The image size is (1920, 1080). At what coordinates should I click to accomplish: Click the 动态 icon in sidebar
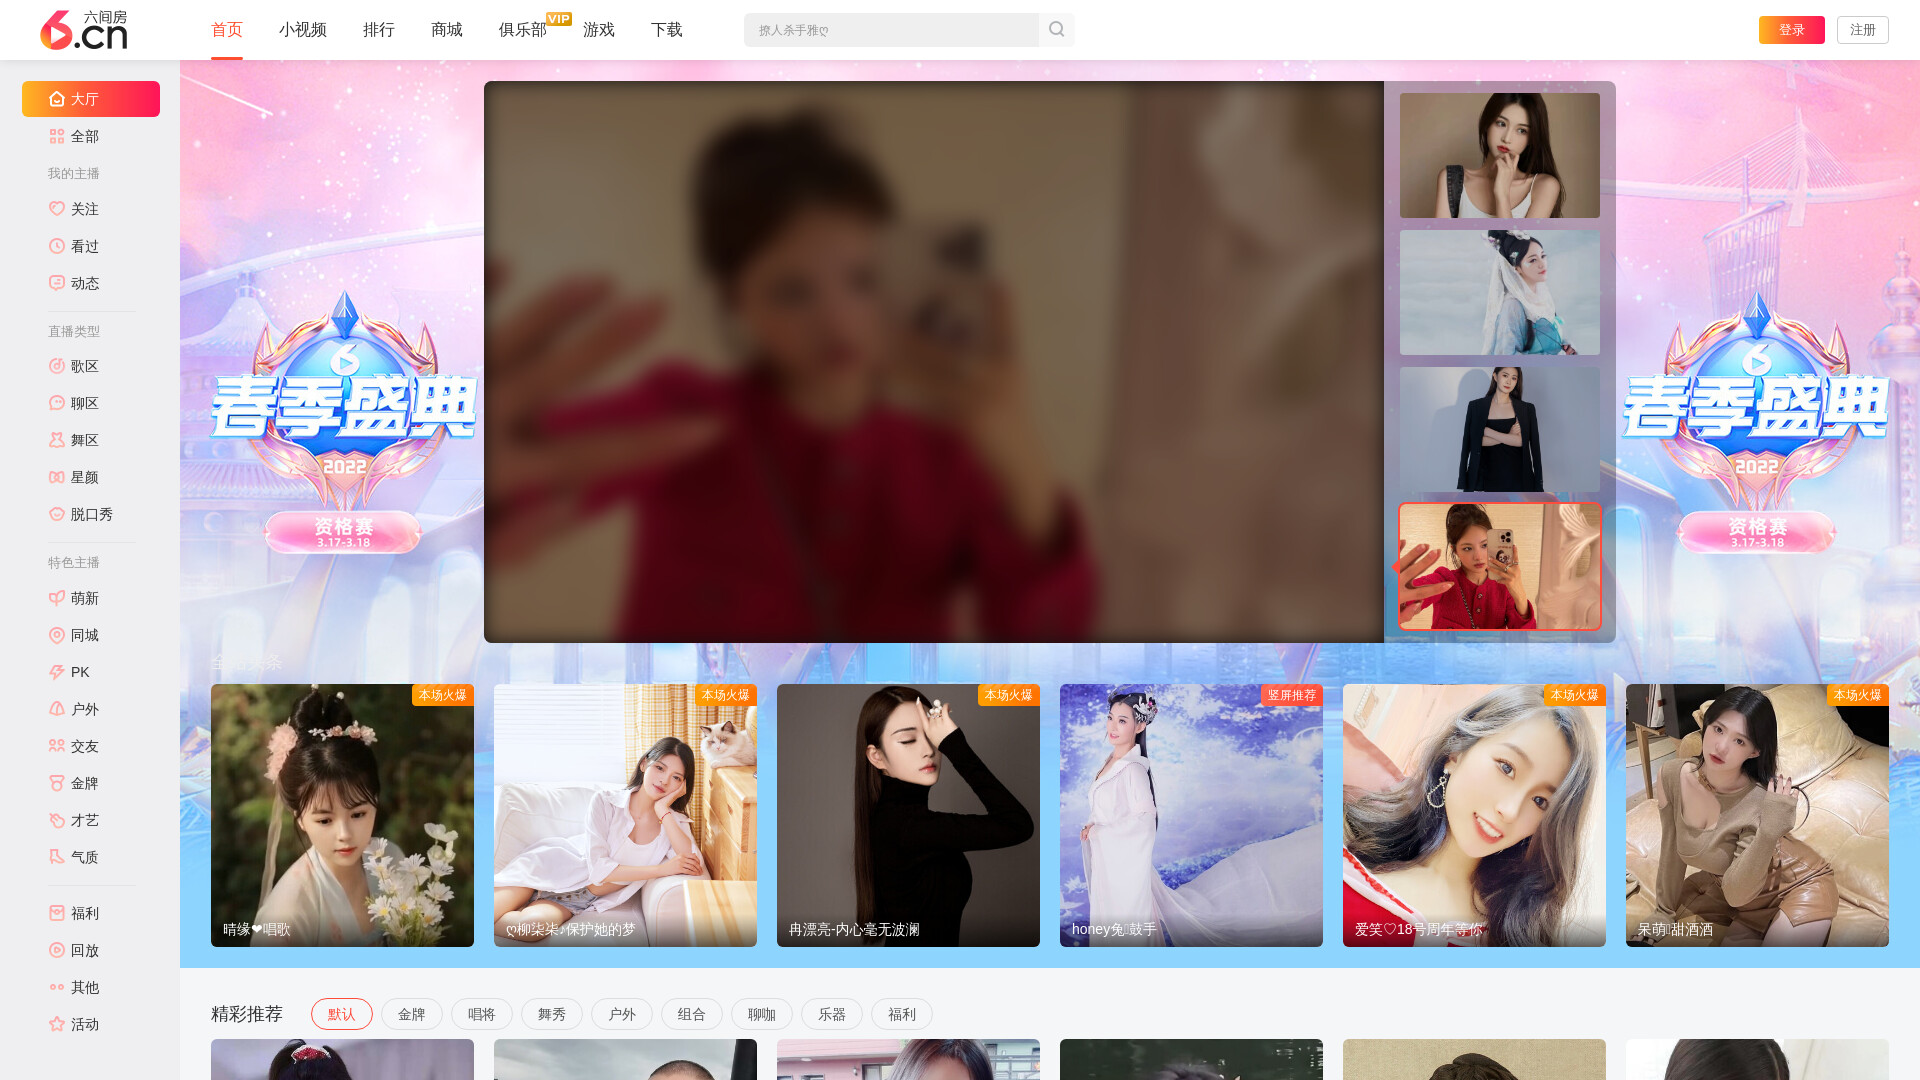pos(57,283)
